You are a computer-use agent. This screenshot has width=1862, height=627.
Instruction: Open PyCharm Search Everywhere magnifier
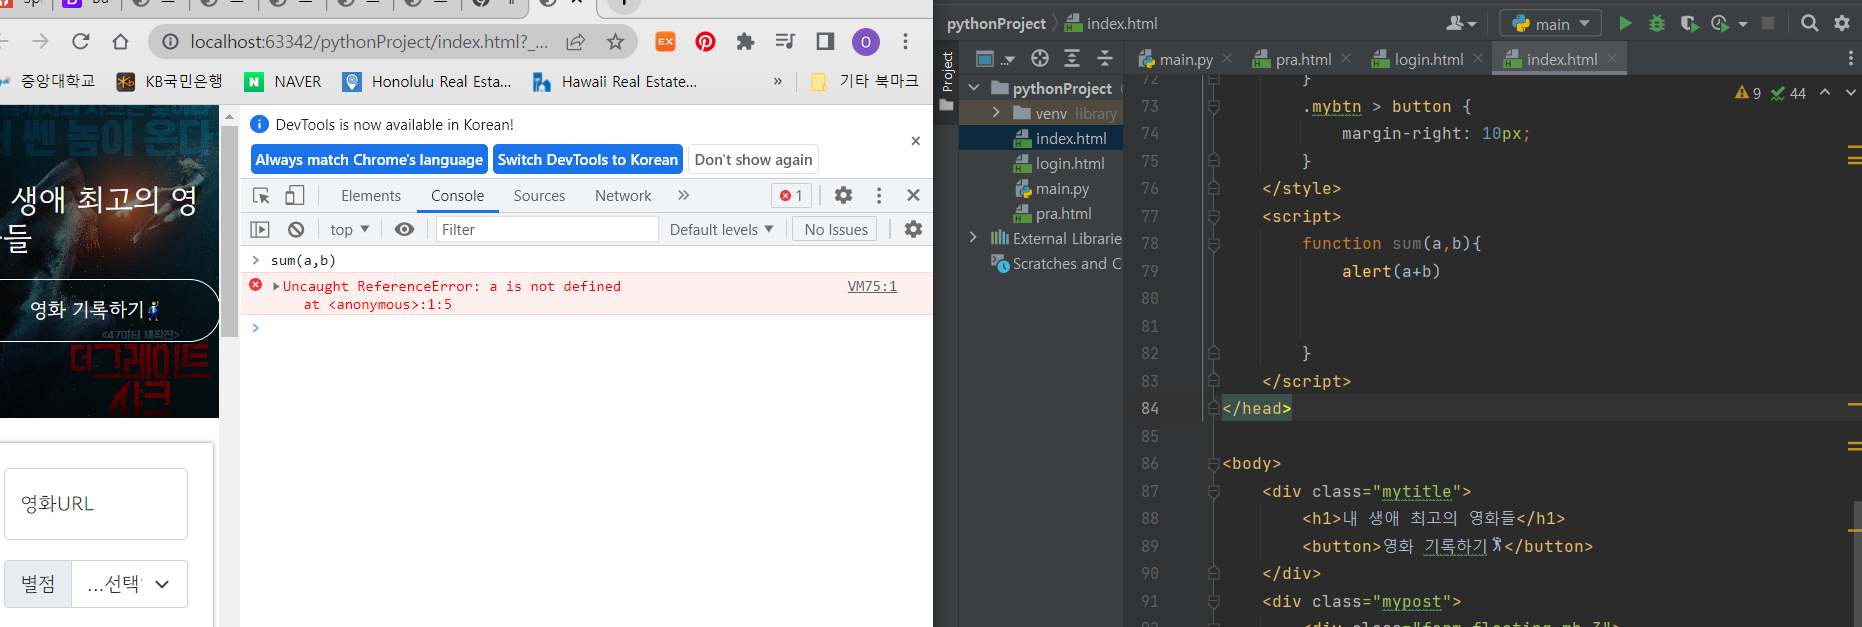tap(1809, 23)
